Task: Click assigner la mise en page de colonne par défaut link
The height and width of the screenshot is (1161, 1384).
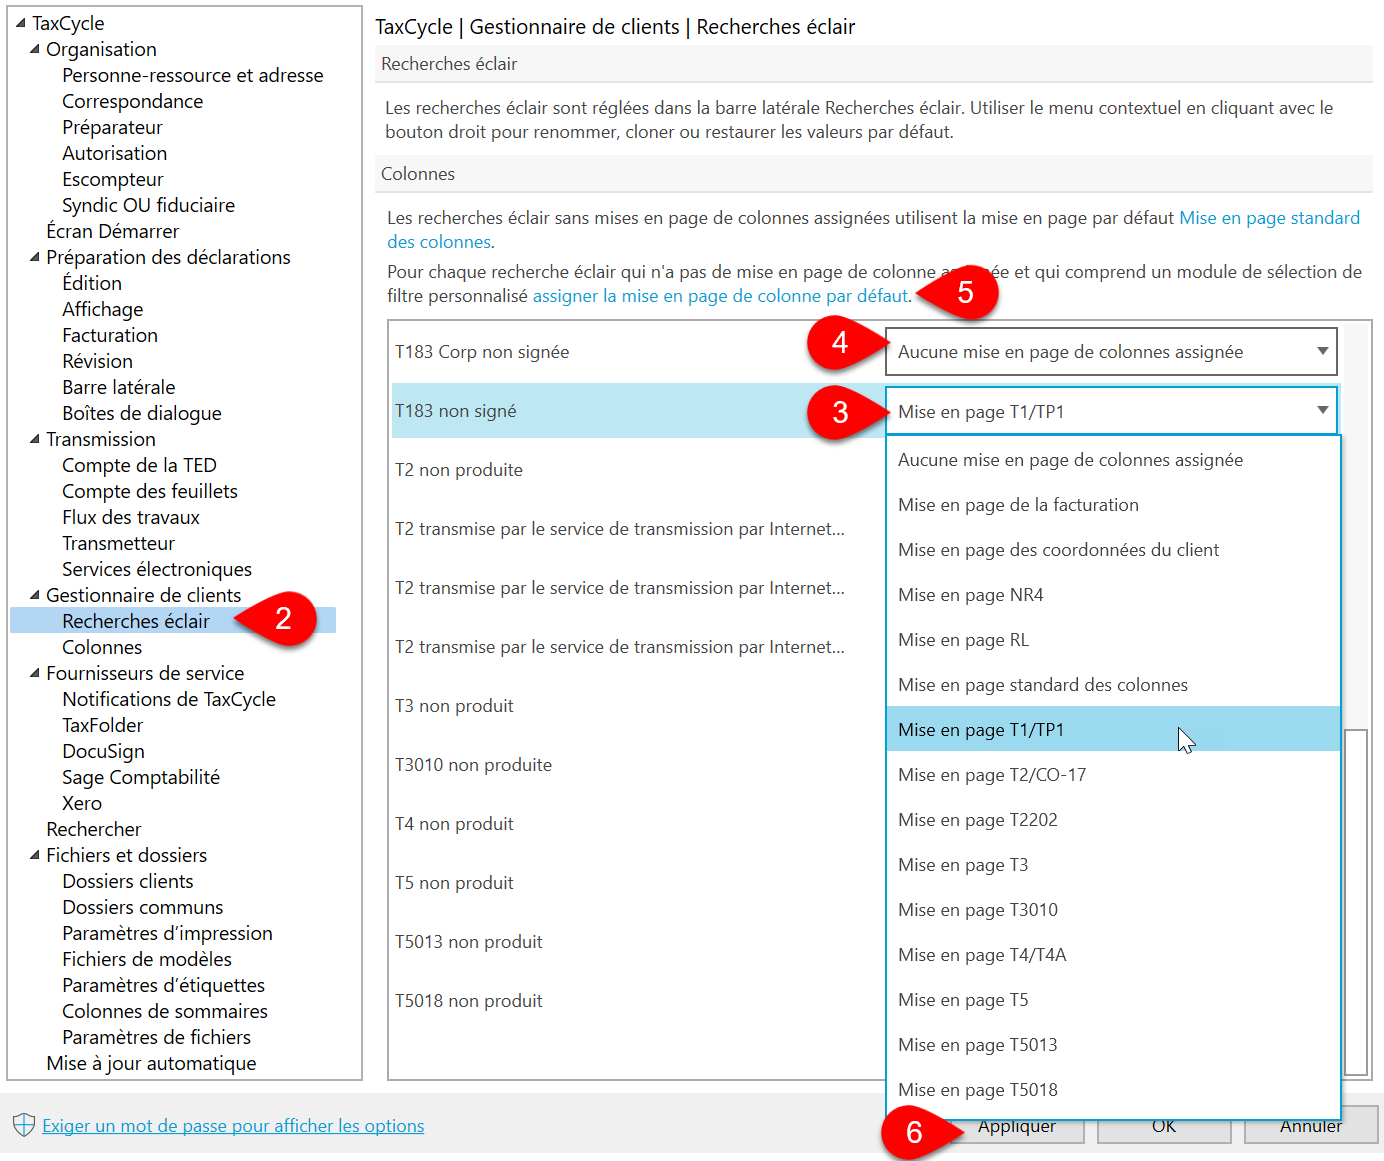Action: point(720,295)
